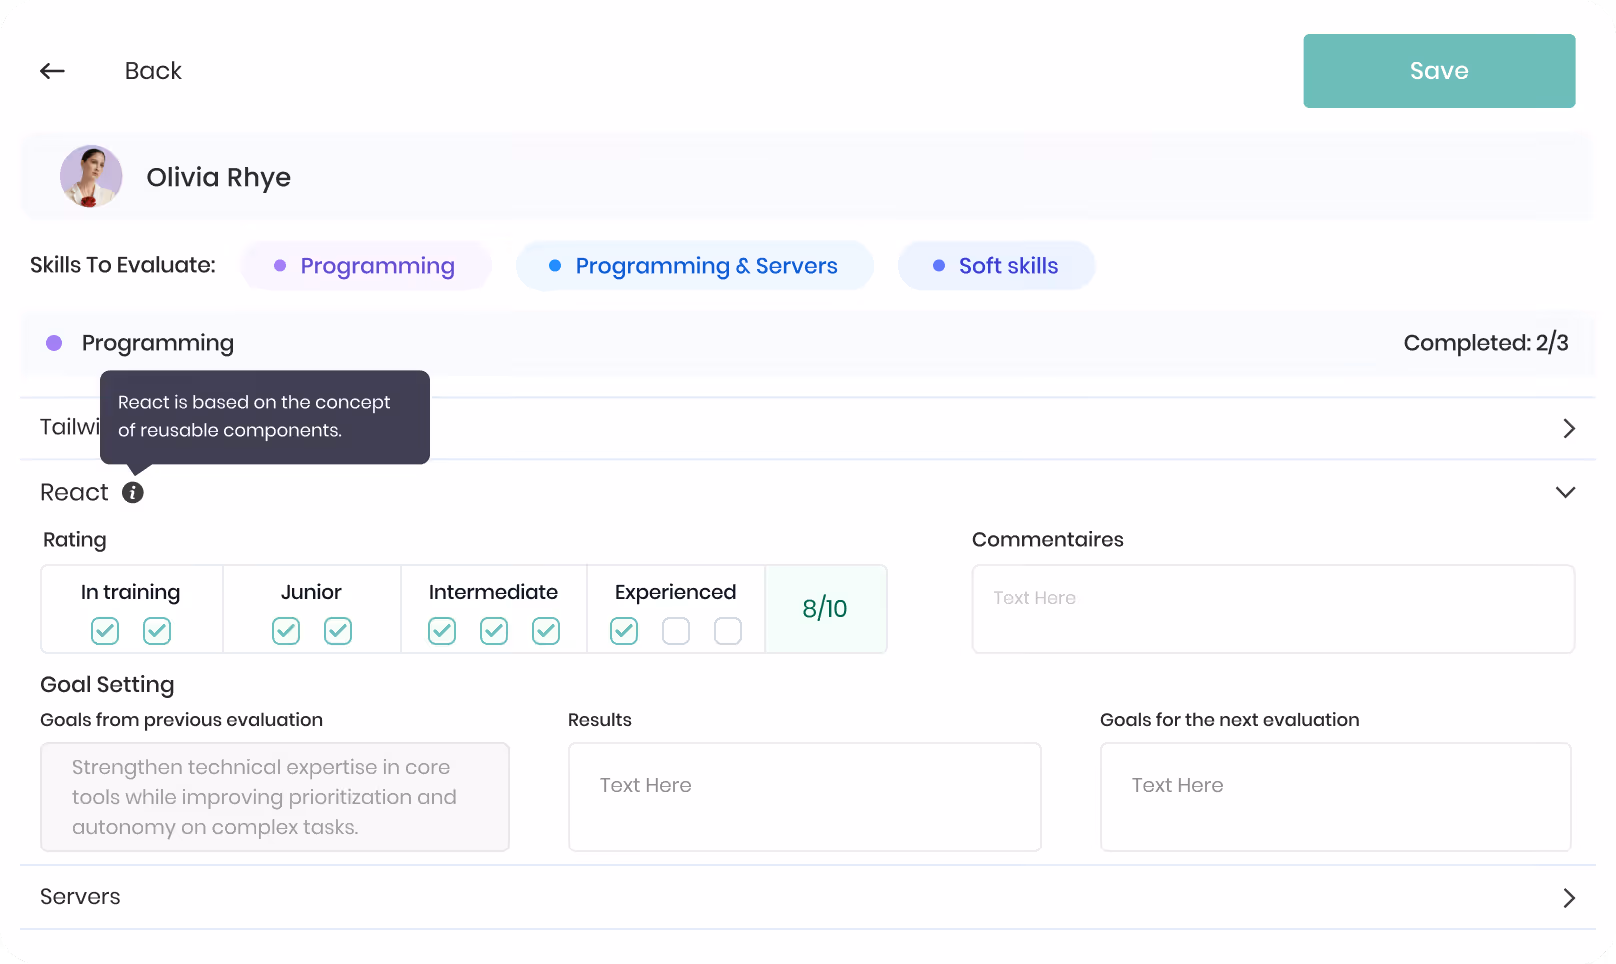This screenshot has width=1616, height=964.
Task: Select the Programming skill tab
Action: tap(366, 266)
